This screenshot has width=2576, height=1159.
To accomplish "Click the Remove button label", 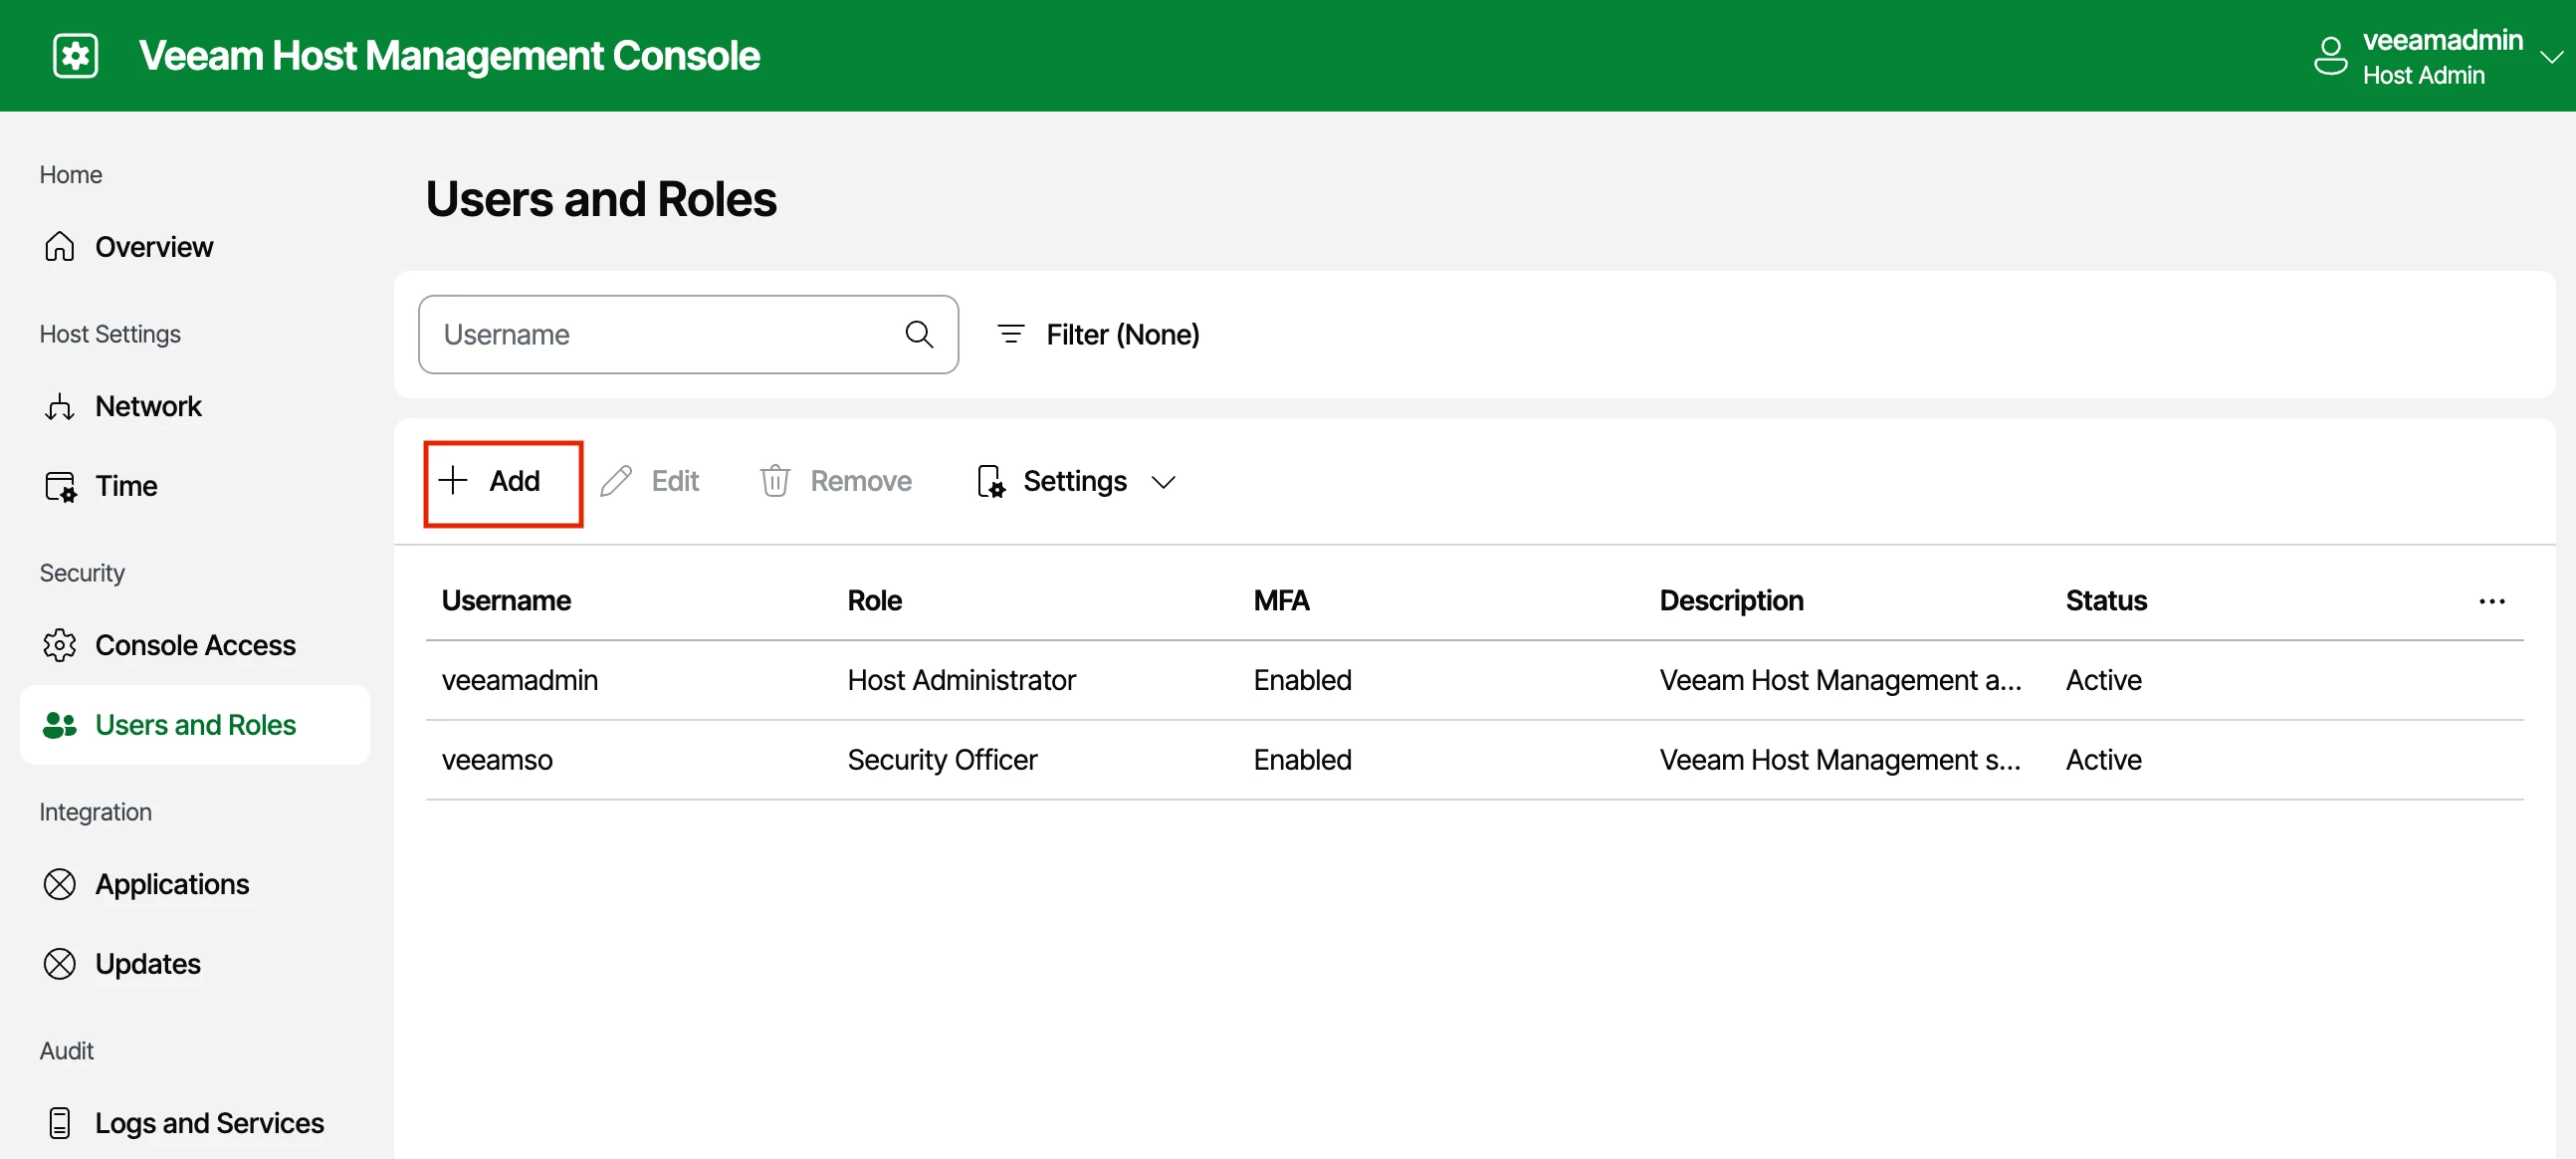I will (x=860, y=481).
